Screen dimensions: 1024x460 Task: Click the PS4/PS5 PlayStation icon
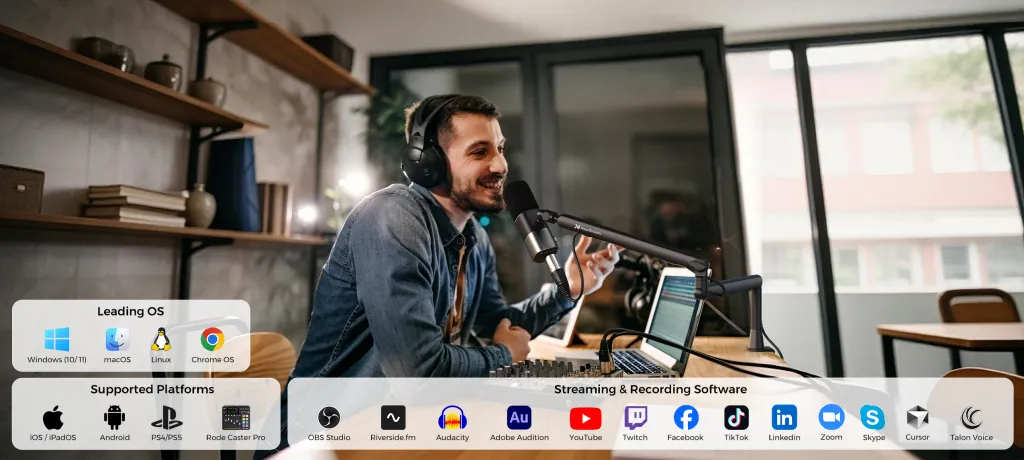pyautogui.click(x=166, y=417)
